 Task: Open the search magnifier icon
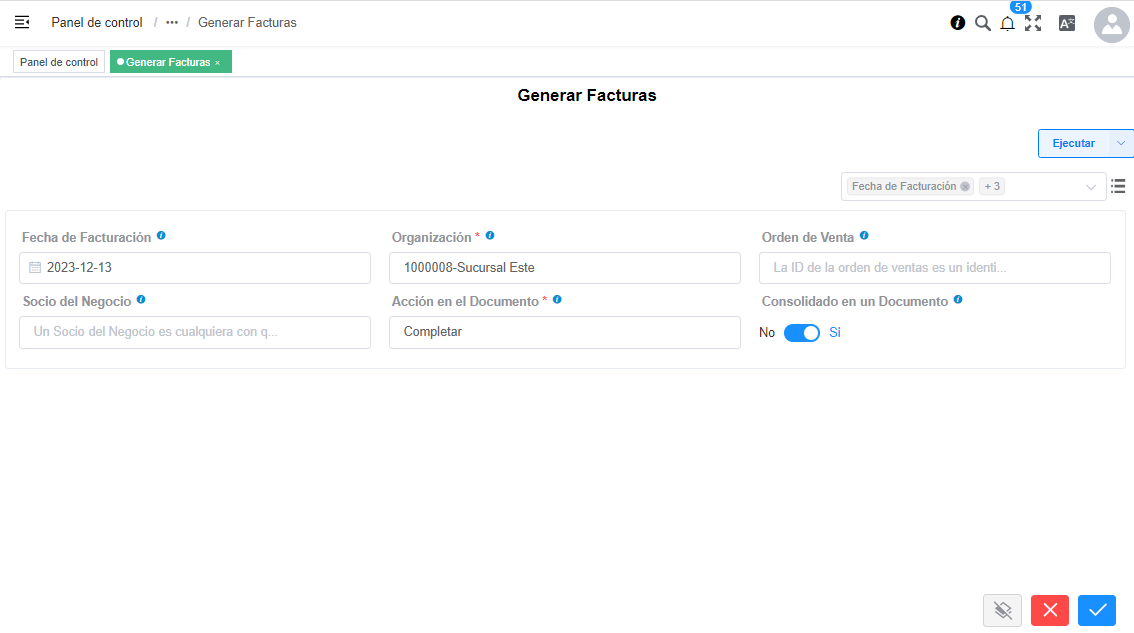[x=982, y=23]
